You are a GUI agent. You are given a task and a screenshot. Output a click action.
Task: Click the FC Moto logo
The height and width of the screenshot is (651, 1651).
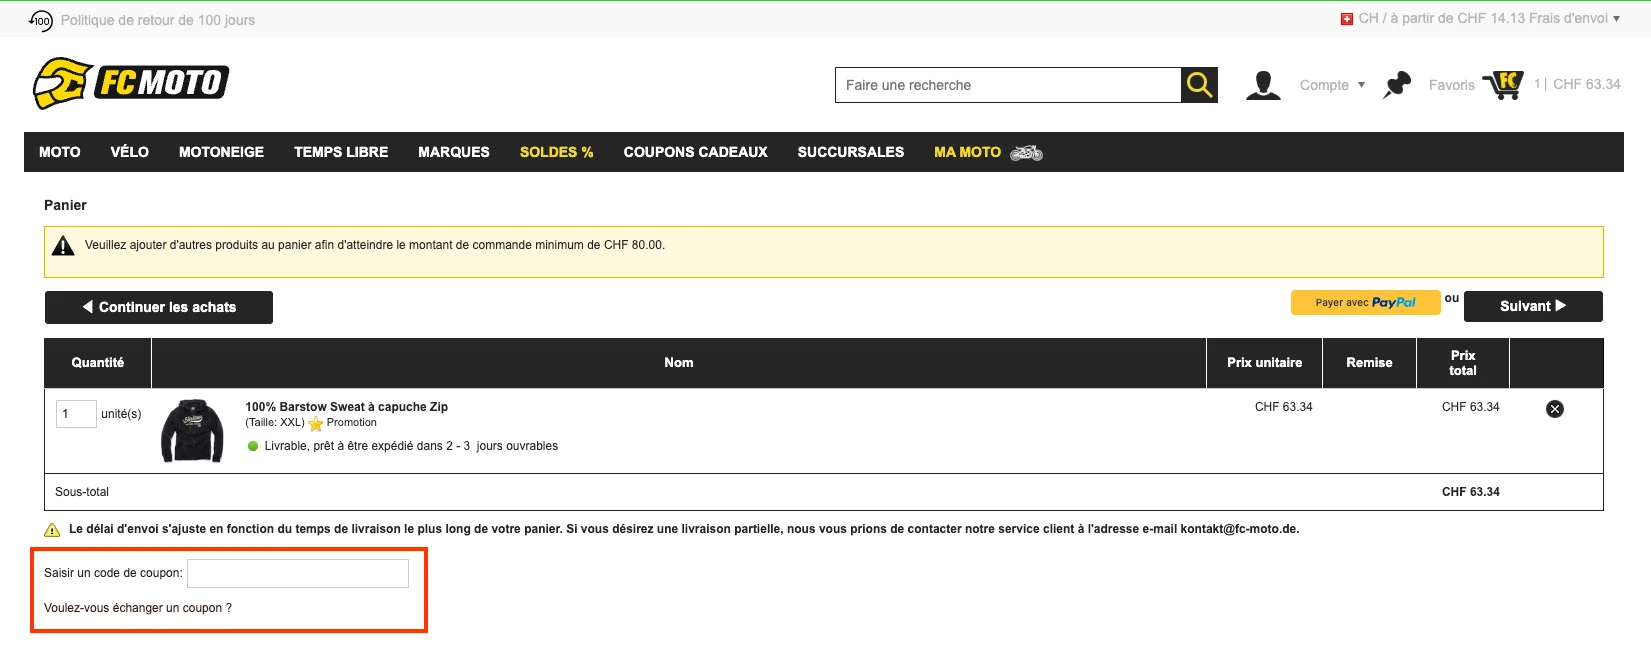tap(131, 83)
